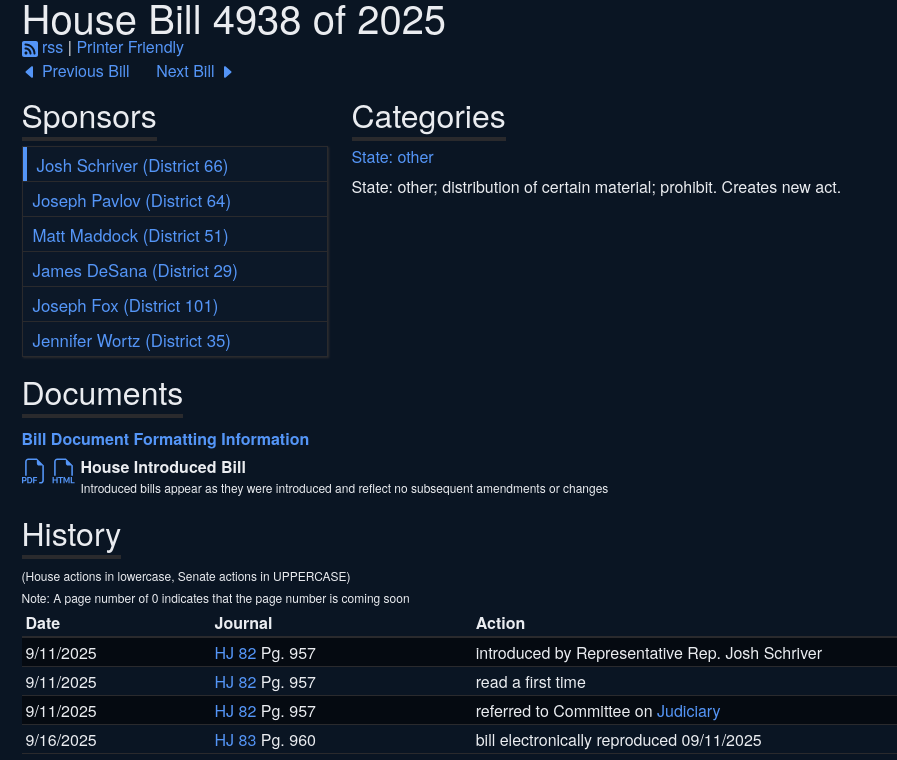897x760 pixels.
Task: Go to Next Bill
Action: [185, 71]
